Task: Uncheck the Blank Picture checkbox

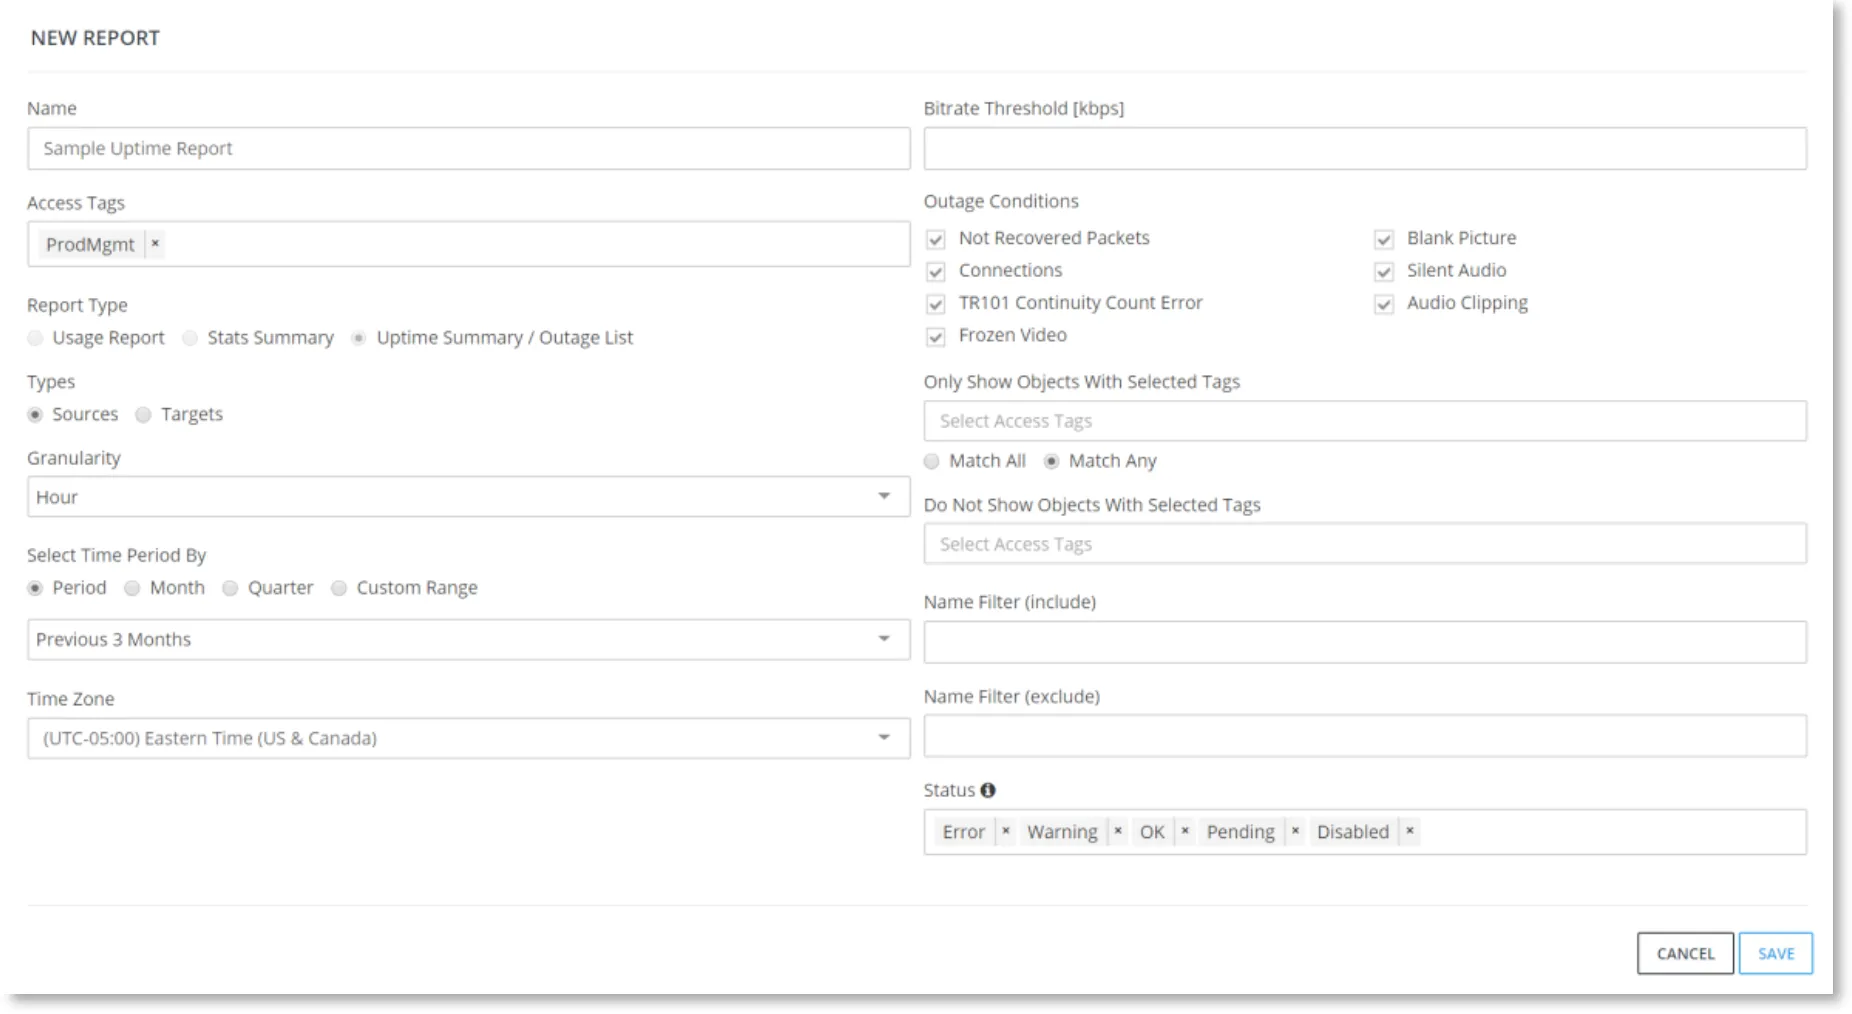Action: [1384, 239]
